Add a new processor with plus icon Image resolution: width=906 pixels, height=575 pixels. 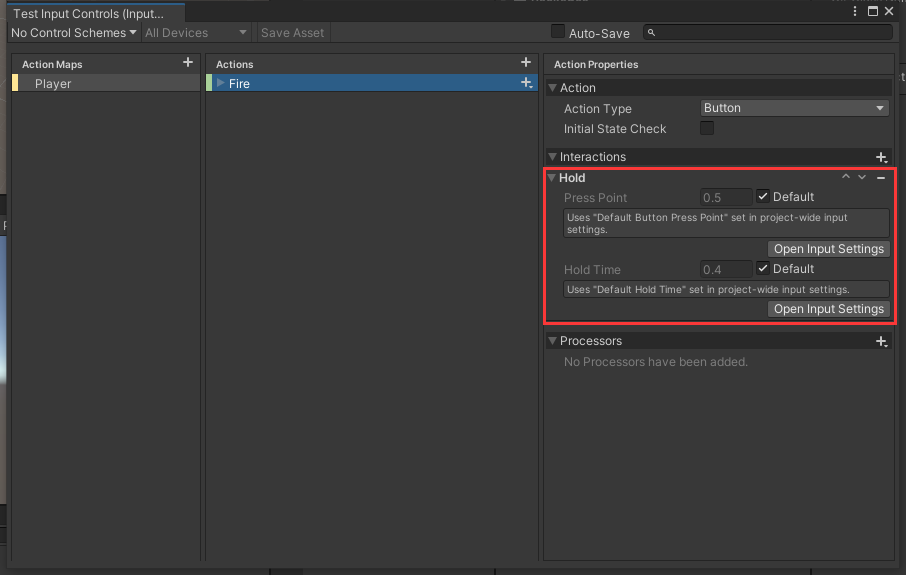[x=881, y=342]
